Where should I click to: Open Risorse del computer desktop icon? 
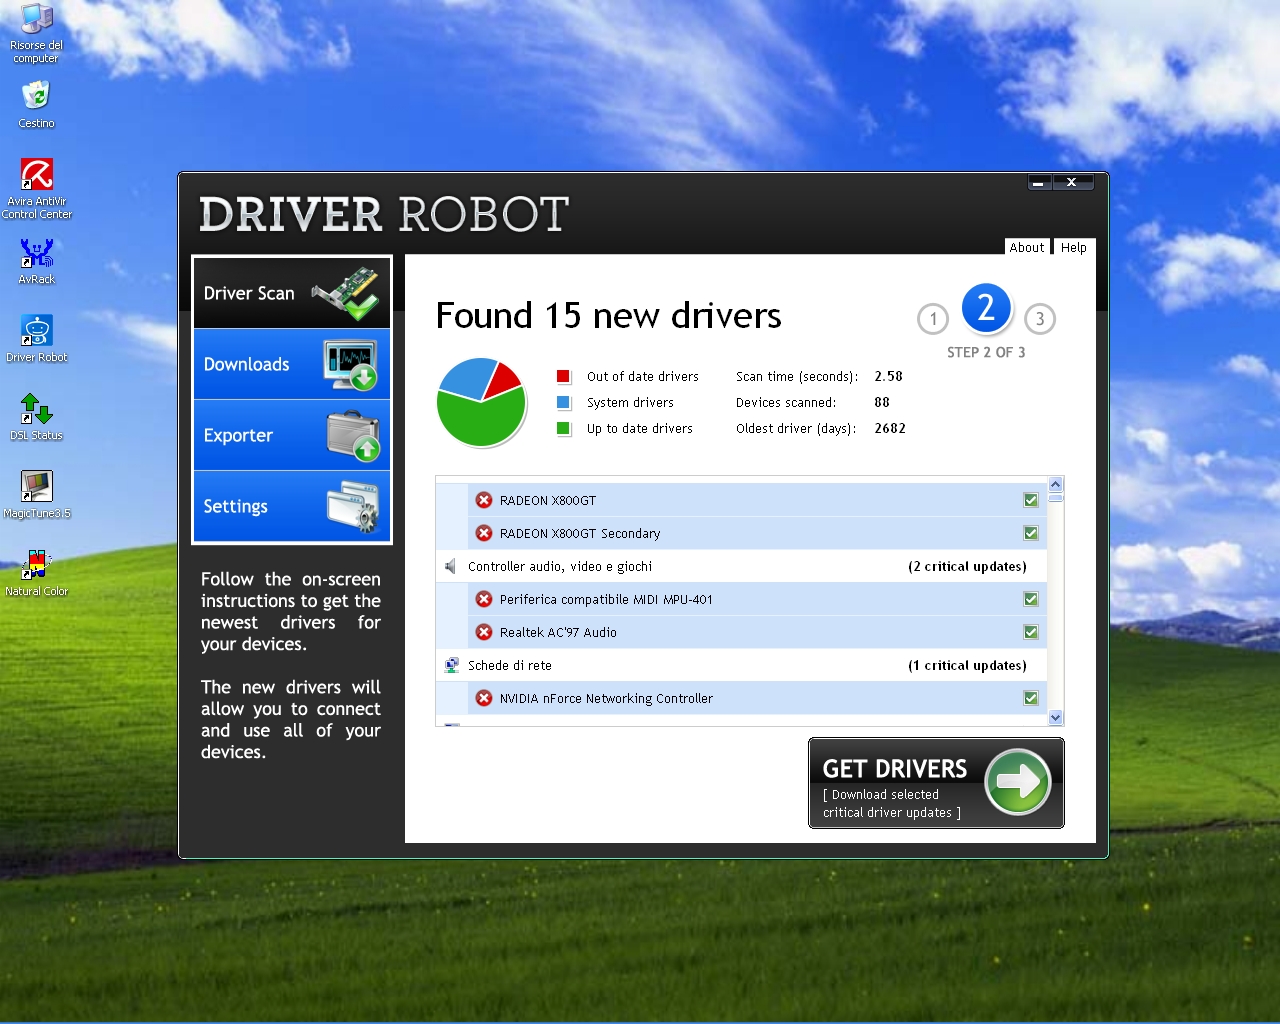36,34
